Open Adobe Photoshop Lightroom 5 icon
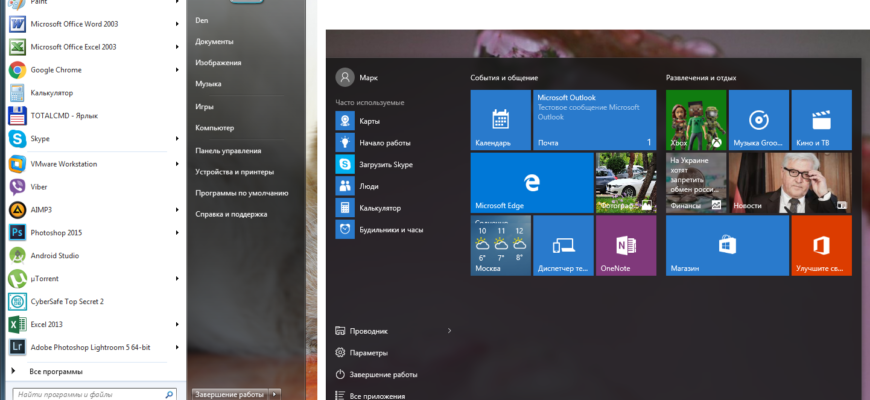Viewport: 870px width, 400px height. pyautogui.click(x=17, y=347)
